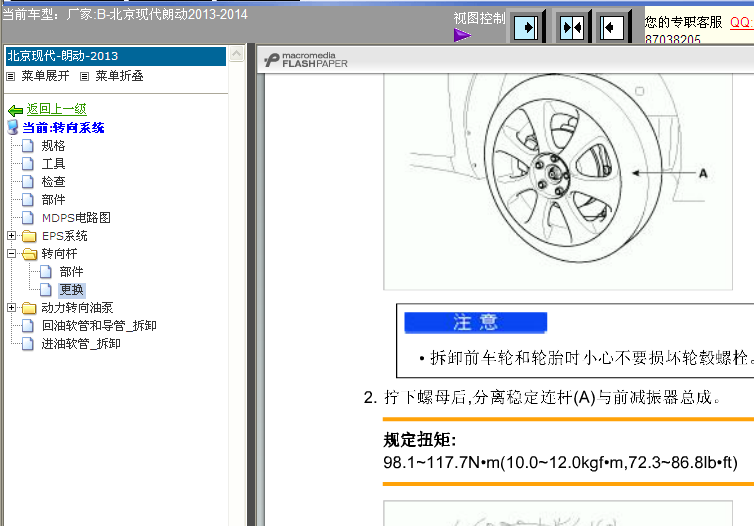Click the scroll-up arrow of the tree panel
Image resolution: width=754 pixels, height=526 pixels.
(236, 53)
